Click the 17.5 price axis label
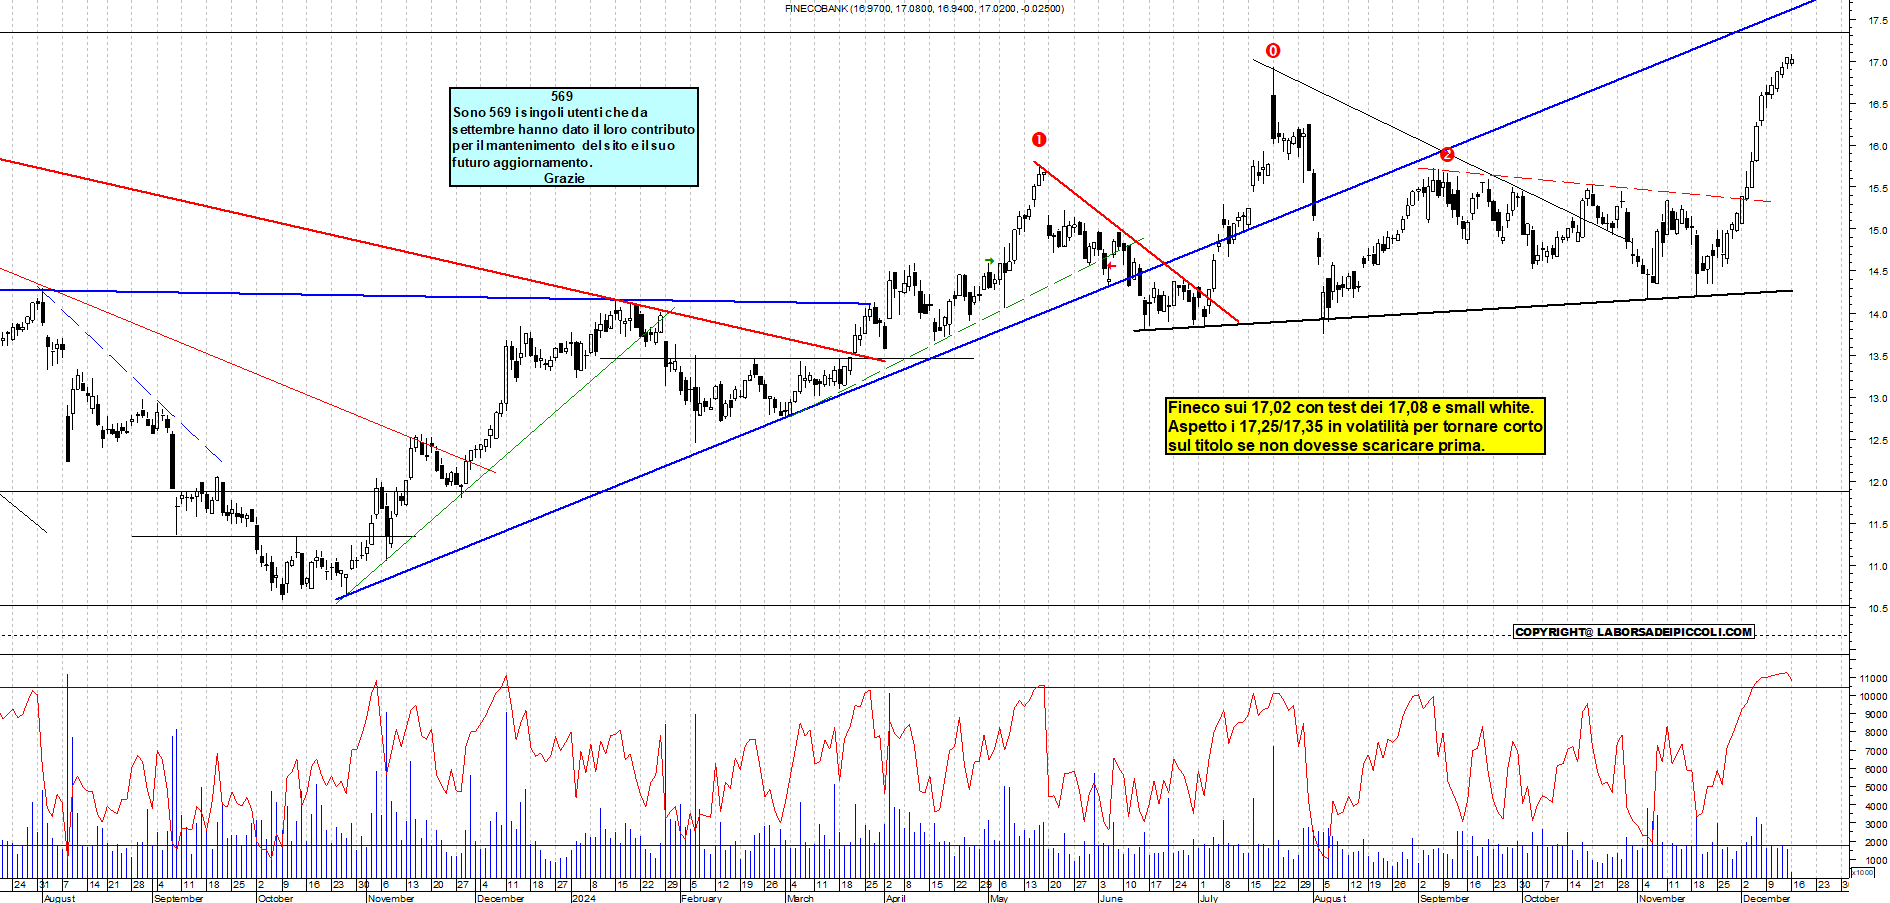This screenshot has height=903, width=1890. pos(1877,21)
